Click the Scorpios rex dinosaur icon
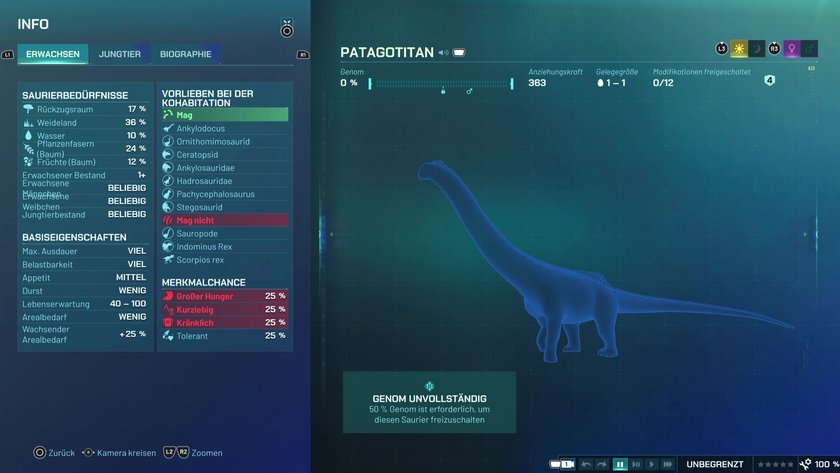Viewport: 840px width, 473px height. [x=168, y=260]
